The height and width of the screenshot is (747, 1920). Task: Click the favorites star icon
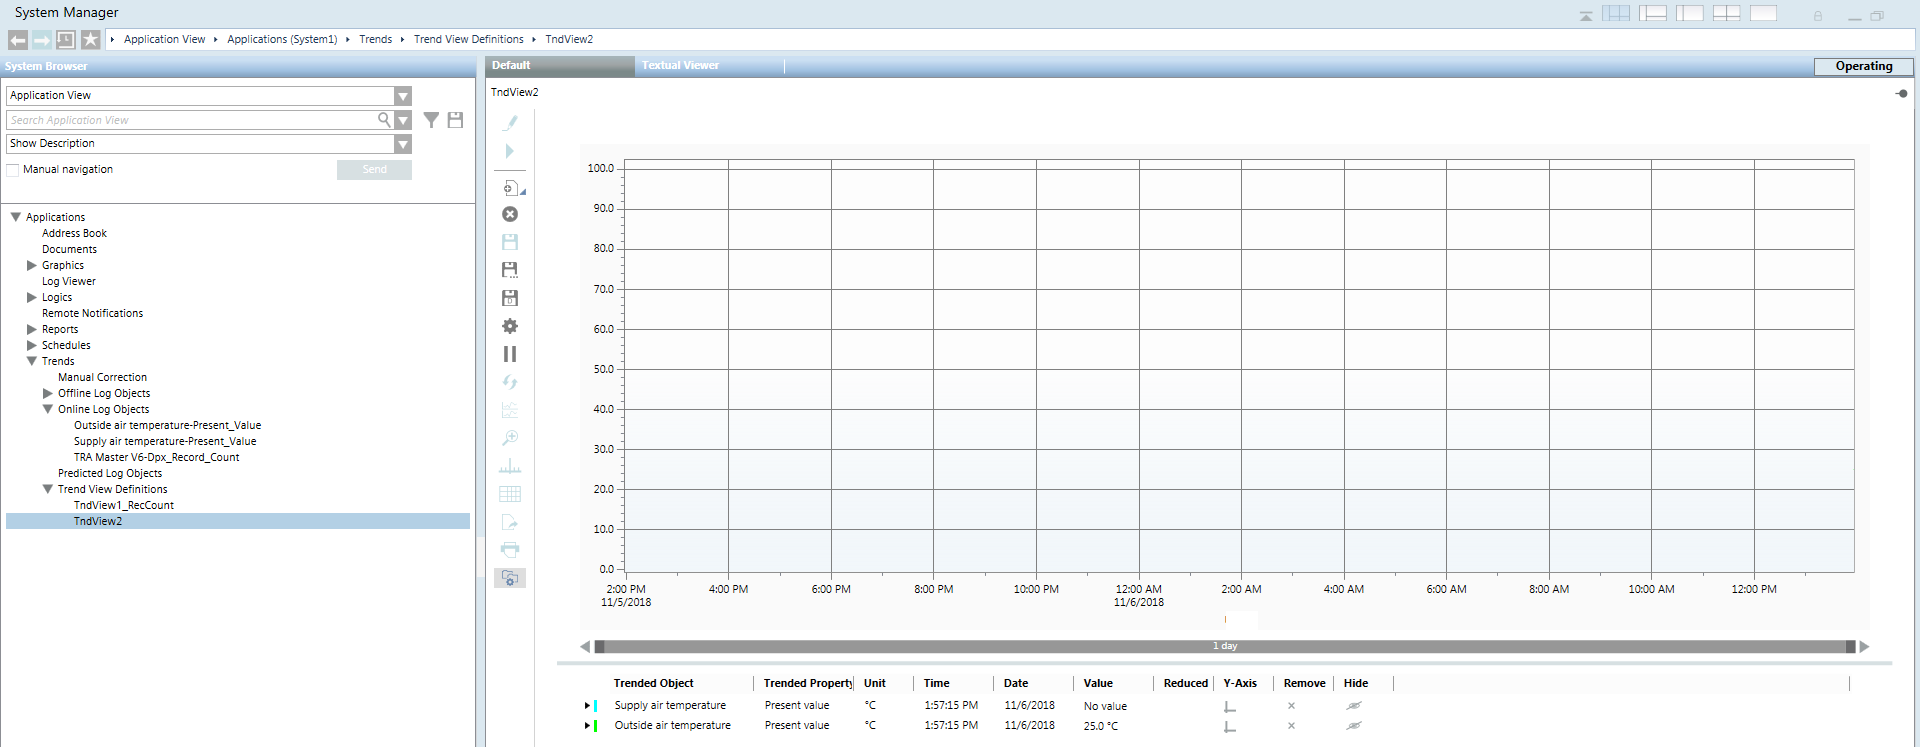point(90,39)
